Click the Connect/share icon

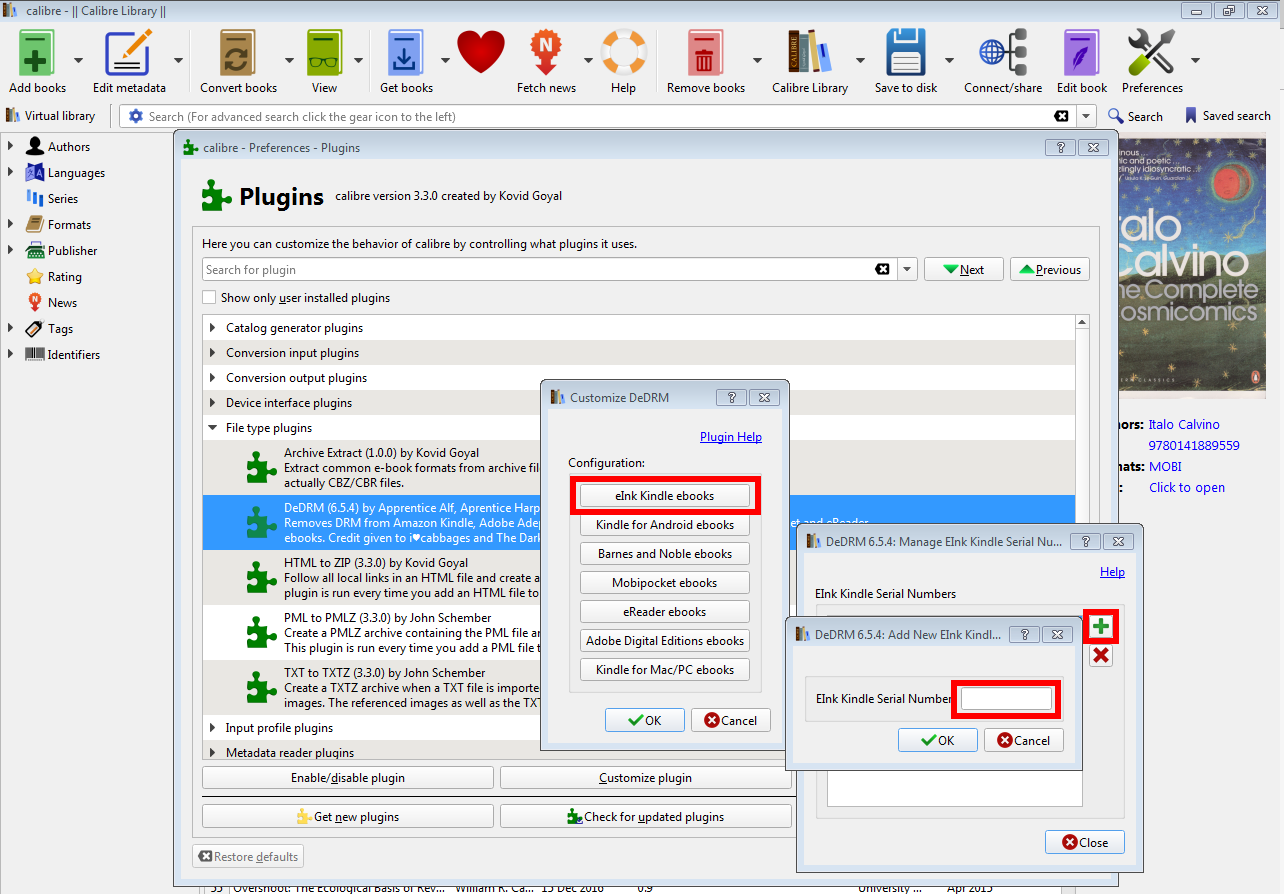1002,54
